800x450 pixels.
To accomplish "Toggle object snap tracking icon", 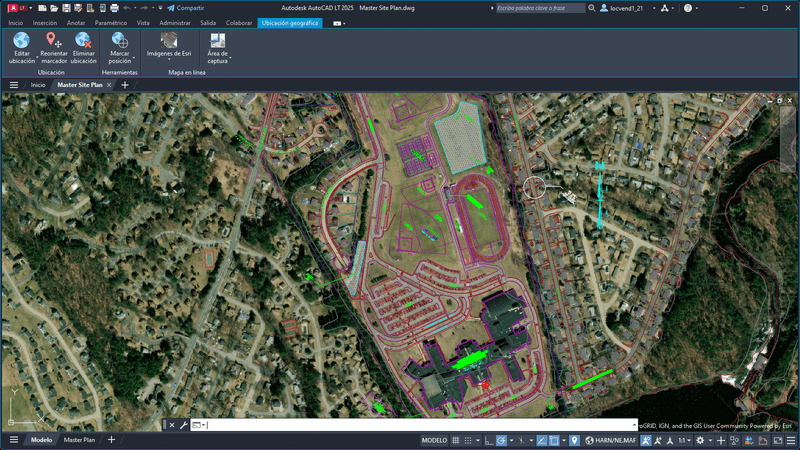I will 542,440.
